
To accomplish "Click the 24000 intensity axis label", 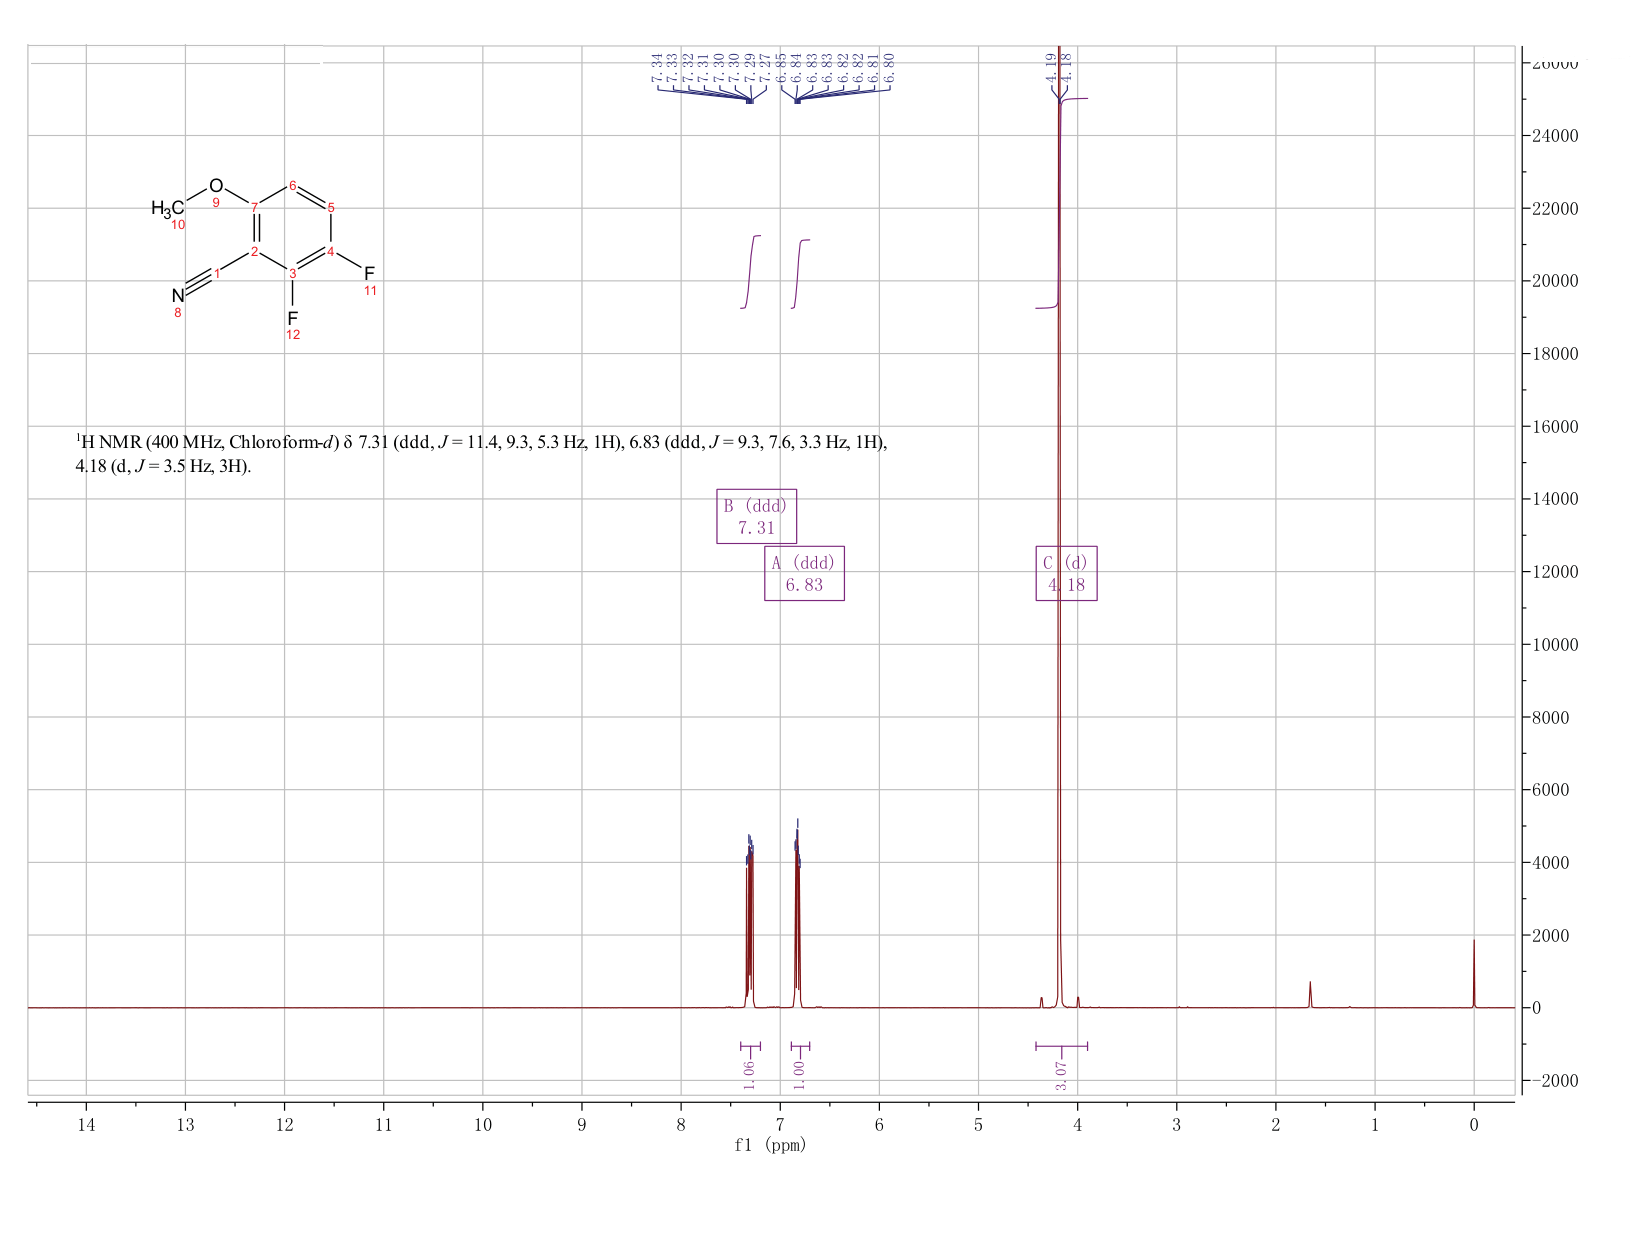I will 1554,135.
